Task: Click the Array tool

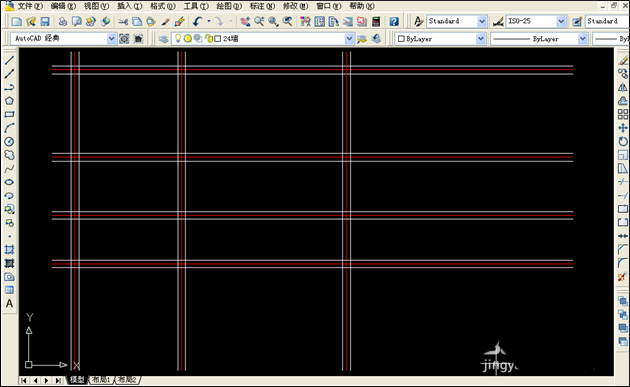Action: [x=623, y=114]
